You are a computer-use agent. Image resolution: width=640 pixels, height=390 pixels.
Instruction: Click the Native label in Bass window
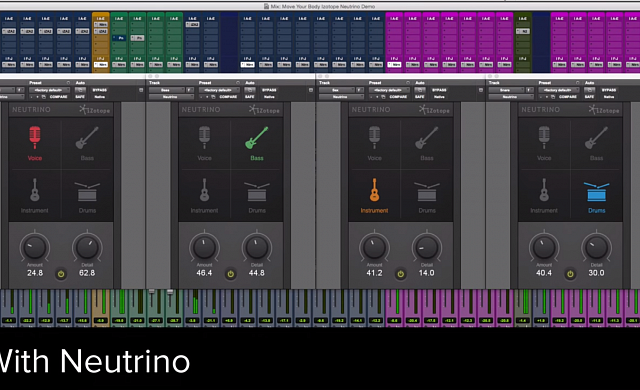pyautogui.click(x=269, y=97)
